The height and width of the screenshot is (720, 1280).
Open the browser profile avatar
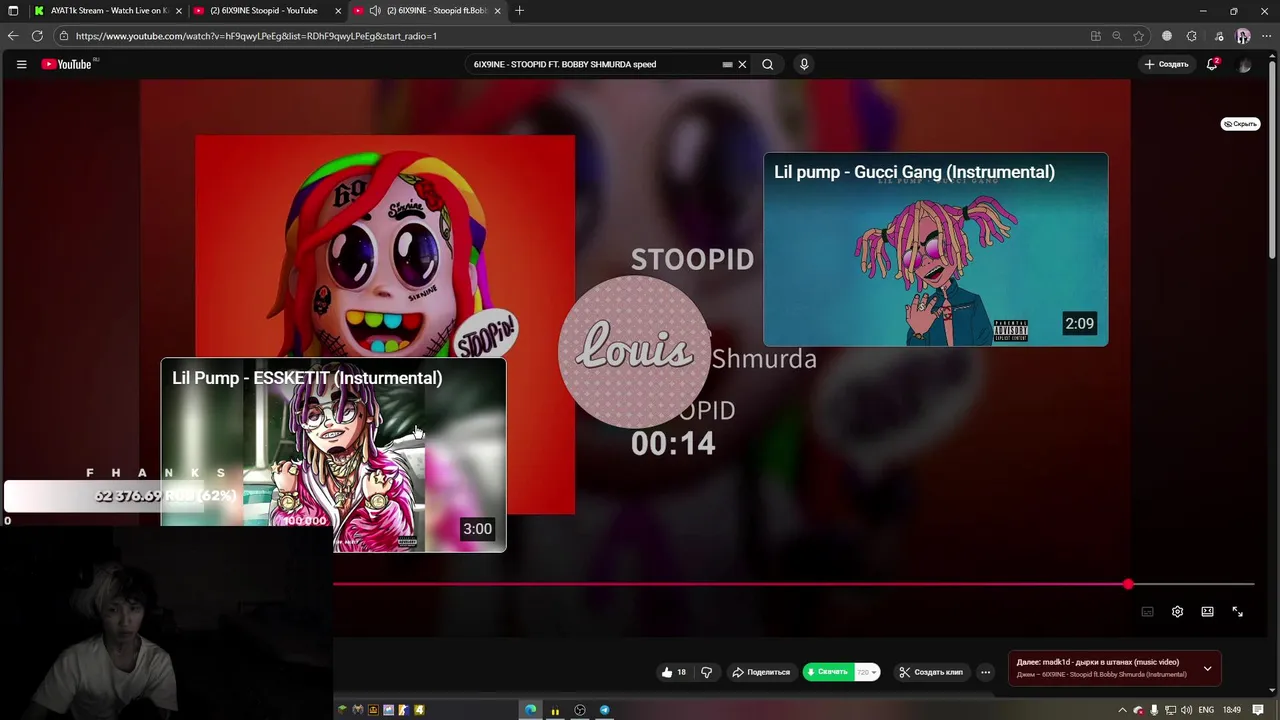click(1243, 36)
